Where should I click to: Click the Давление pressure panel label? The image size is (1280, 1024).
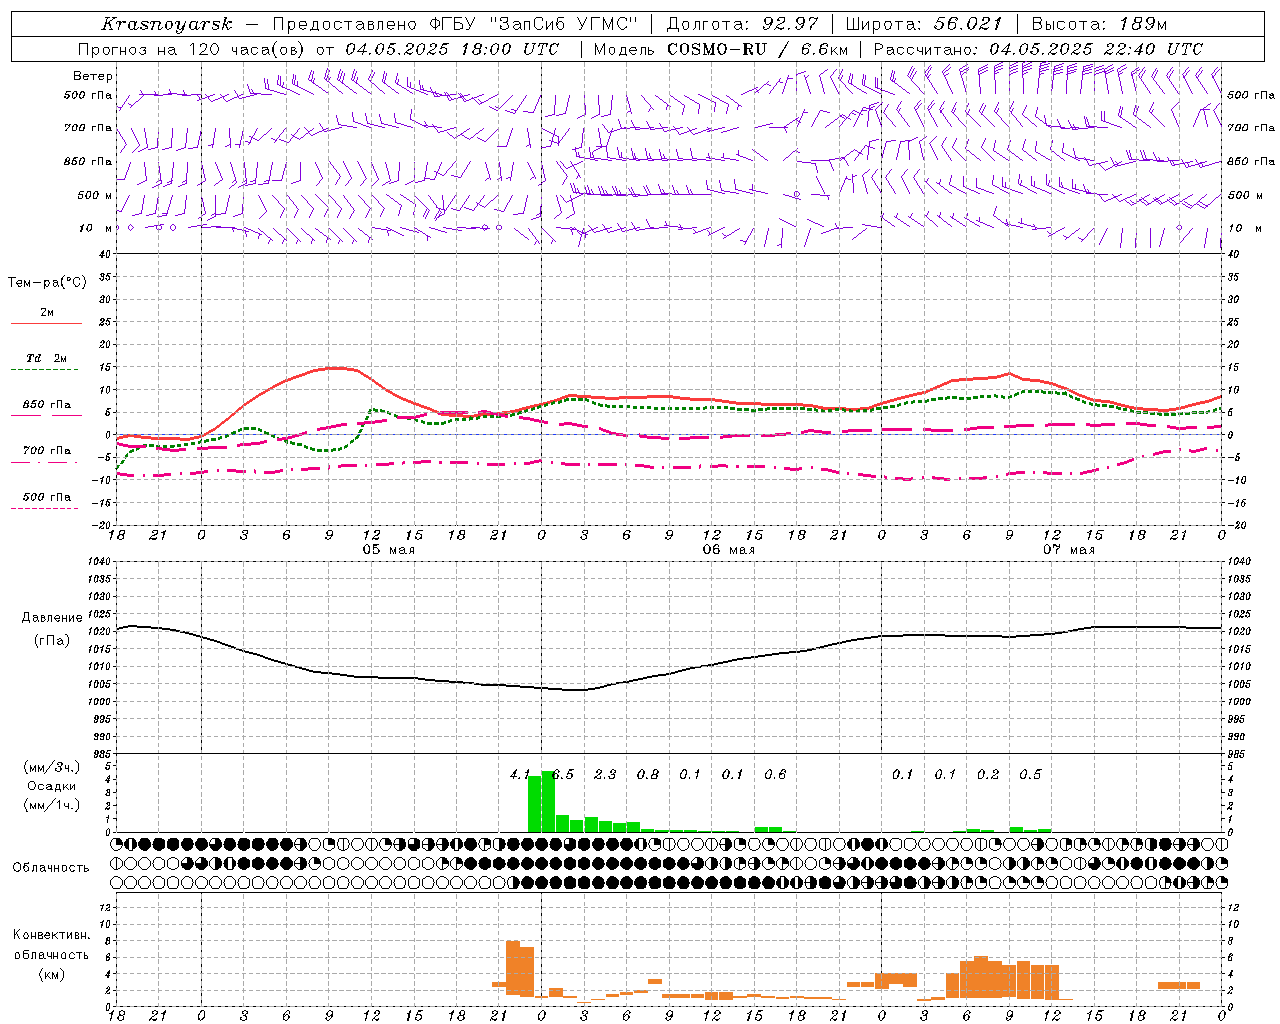tap(52, 618)
